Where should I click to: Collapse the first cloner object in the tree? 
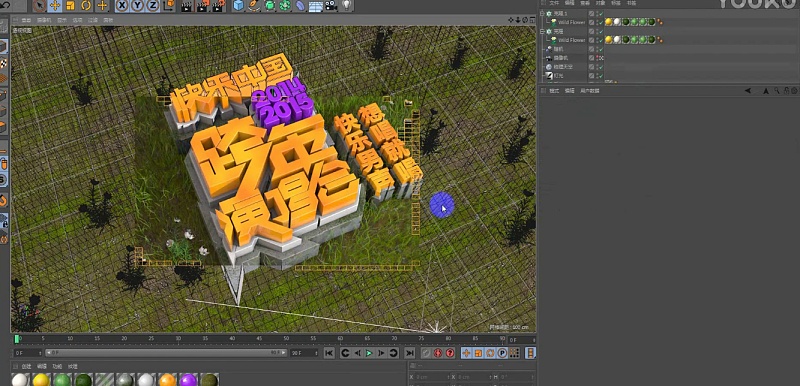(542, 14)
